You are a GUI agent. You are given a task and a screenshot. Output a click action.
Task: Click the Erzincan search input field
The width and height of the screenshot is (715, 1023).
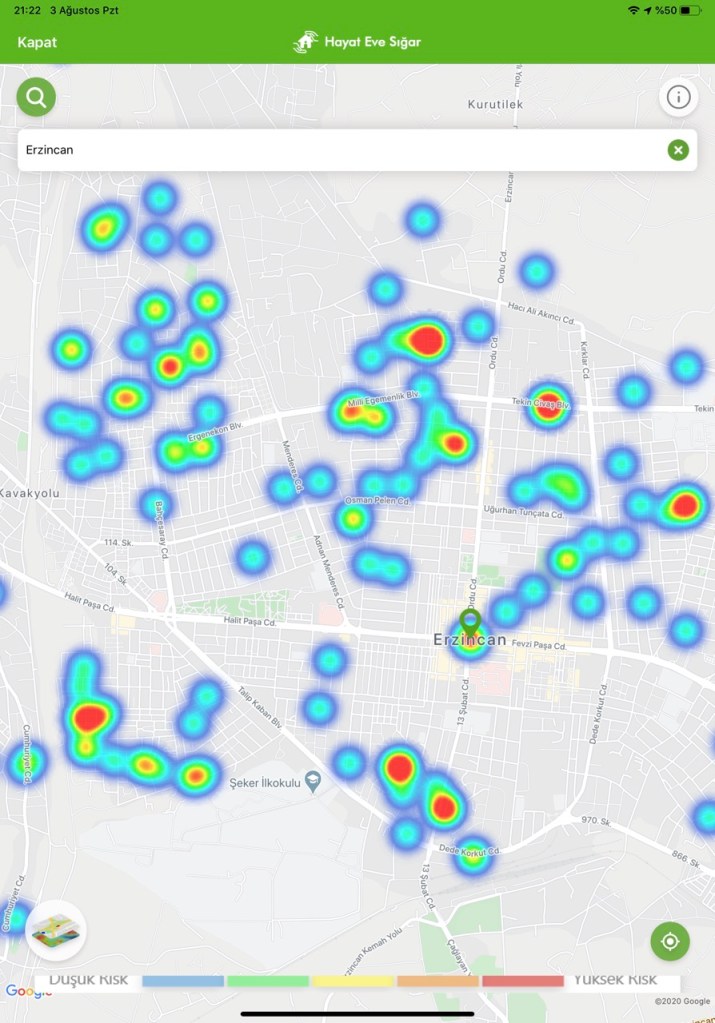click(340, 150)
